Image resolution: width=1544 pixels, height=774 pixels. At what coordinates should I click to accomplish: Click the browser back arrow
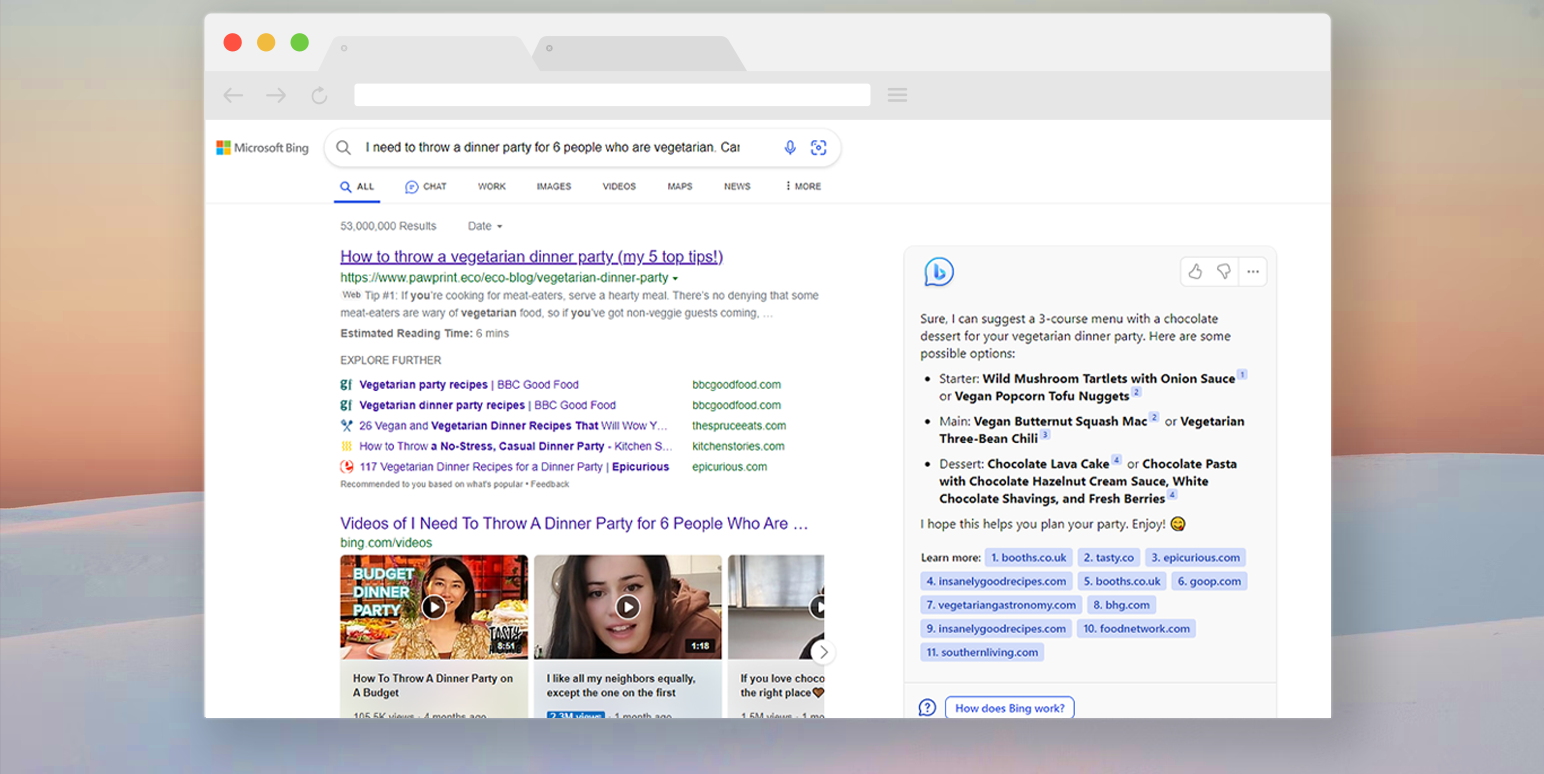233,95
